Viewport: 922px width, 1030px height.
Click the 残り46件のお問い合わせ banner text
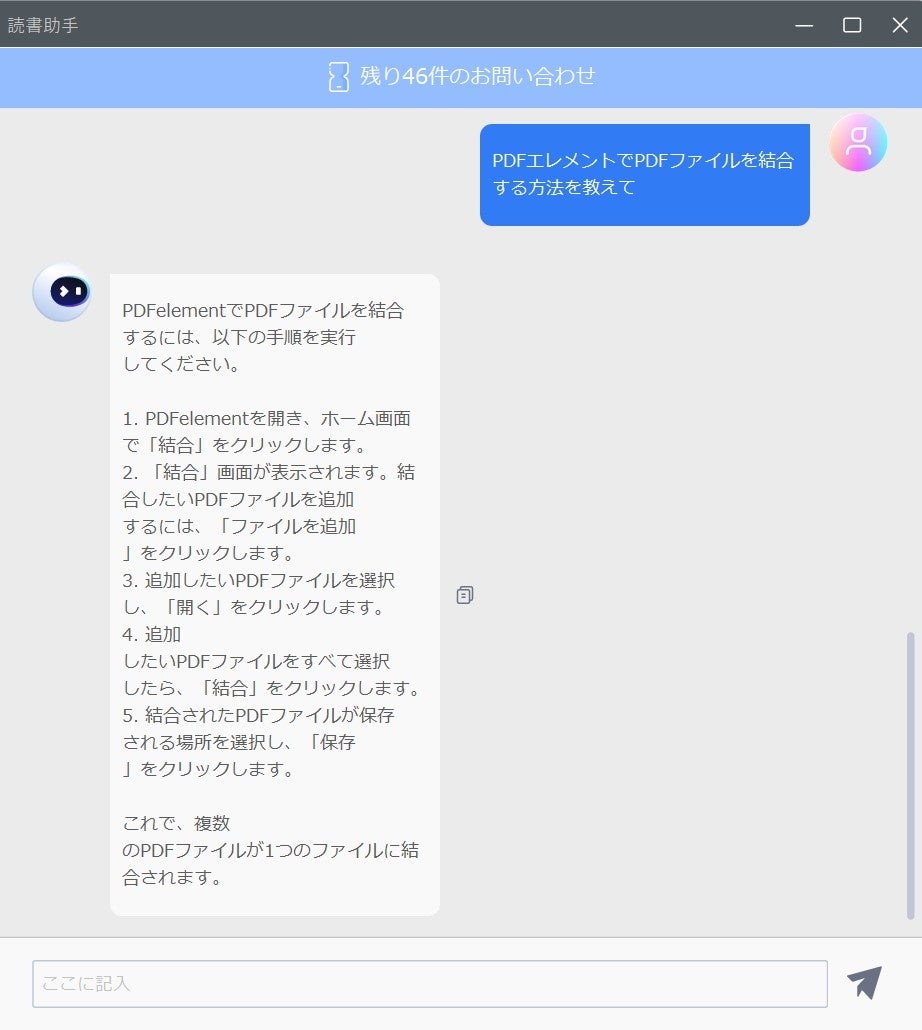(x=477, y=76)
